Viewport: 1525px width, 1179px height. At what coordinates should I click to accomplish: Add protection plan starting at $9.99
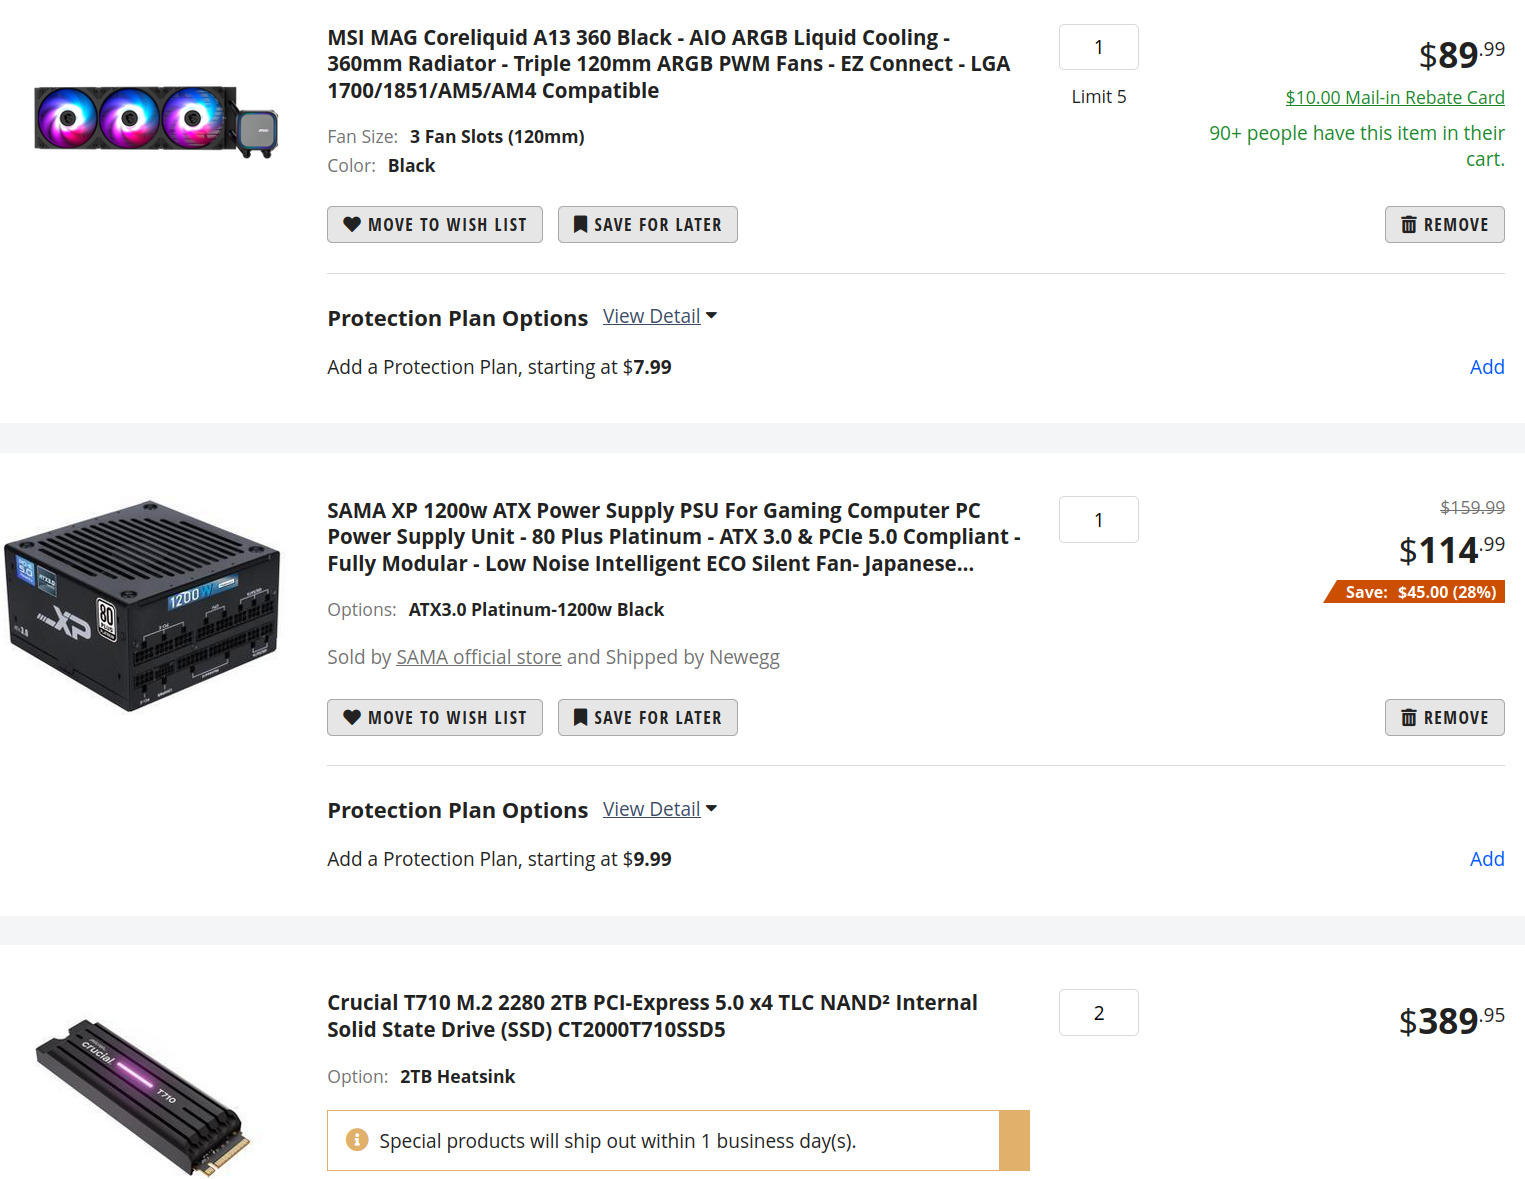click(1487, 859)
